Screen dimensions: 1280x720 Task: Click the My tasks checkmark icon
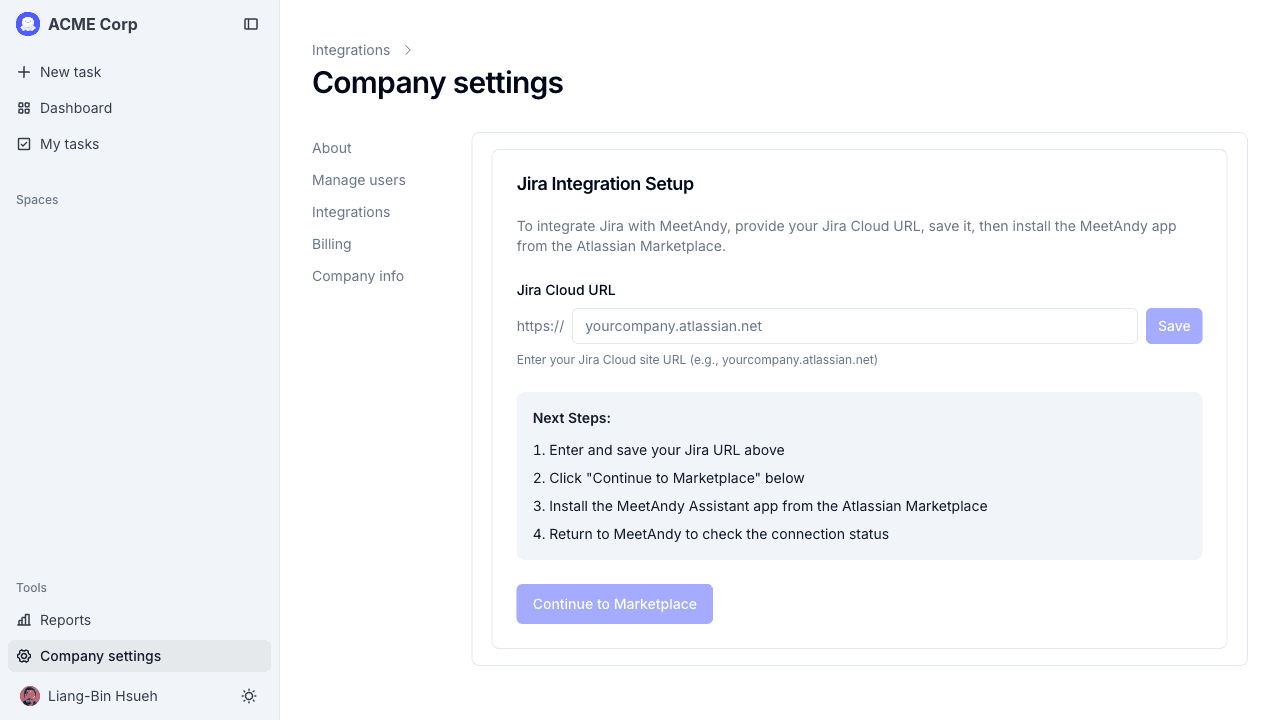(x=24, y=144)
